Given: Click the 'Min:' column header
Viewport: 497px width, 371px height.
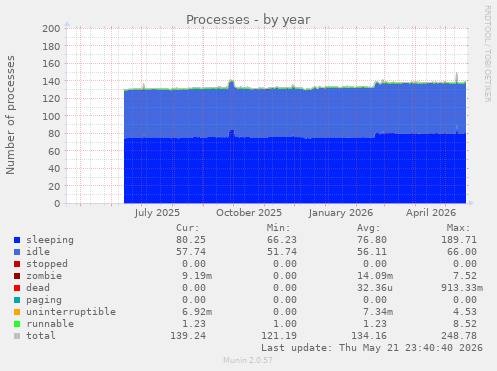Looking at the screenshot, I should (x=278, y=228).
